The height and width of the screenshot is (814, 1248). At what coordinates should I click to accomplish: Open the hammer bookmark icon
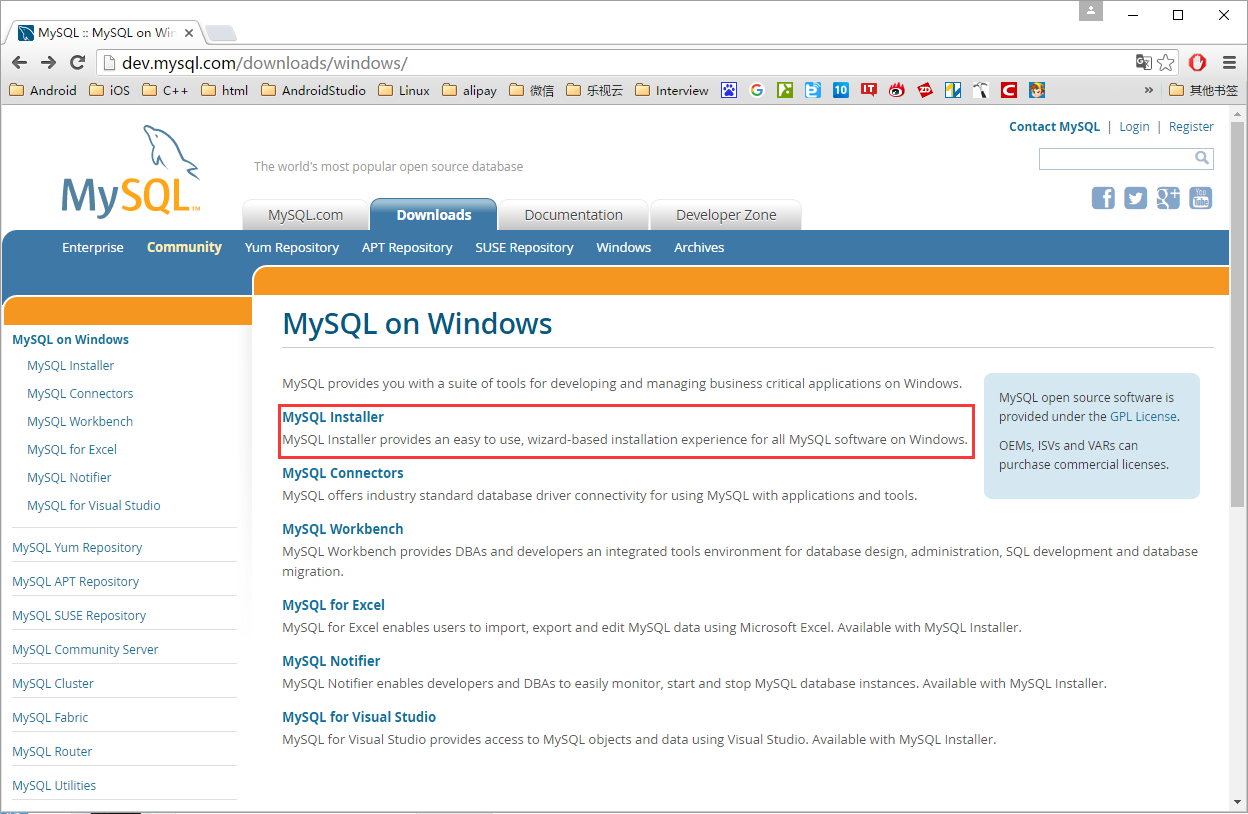tap(981, 90)
